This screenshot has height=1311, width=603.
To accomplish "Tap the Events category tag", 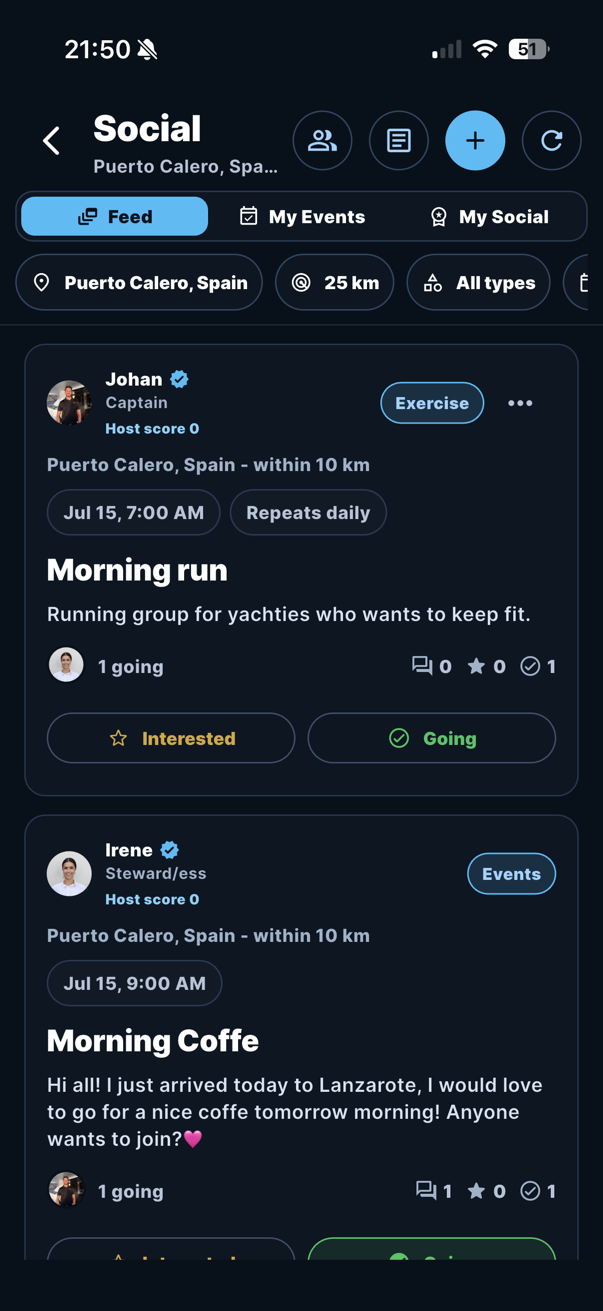I will tap(511, 874).
